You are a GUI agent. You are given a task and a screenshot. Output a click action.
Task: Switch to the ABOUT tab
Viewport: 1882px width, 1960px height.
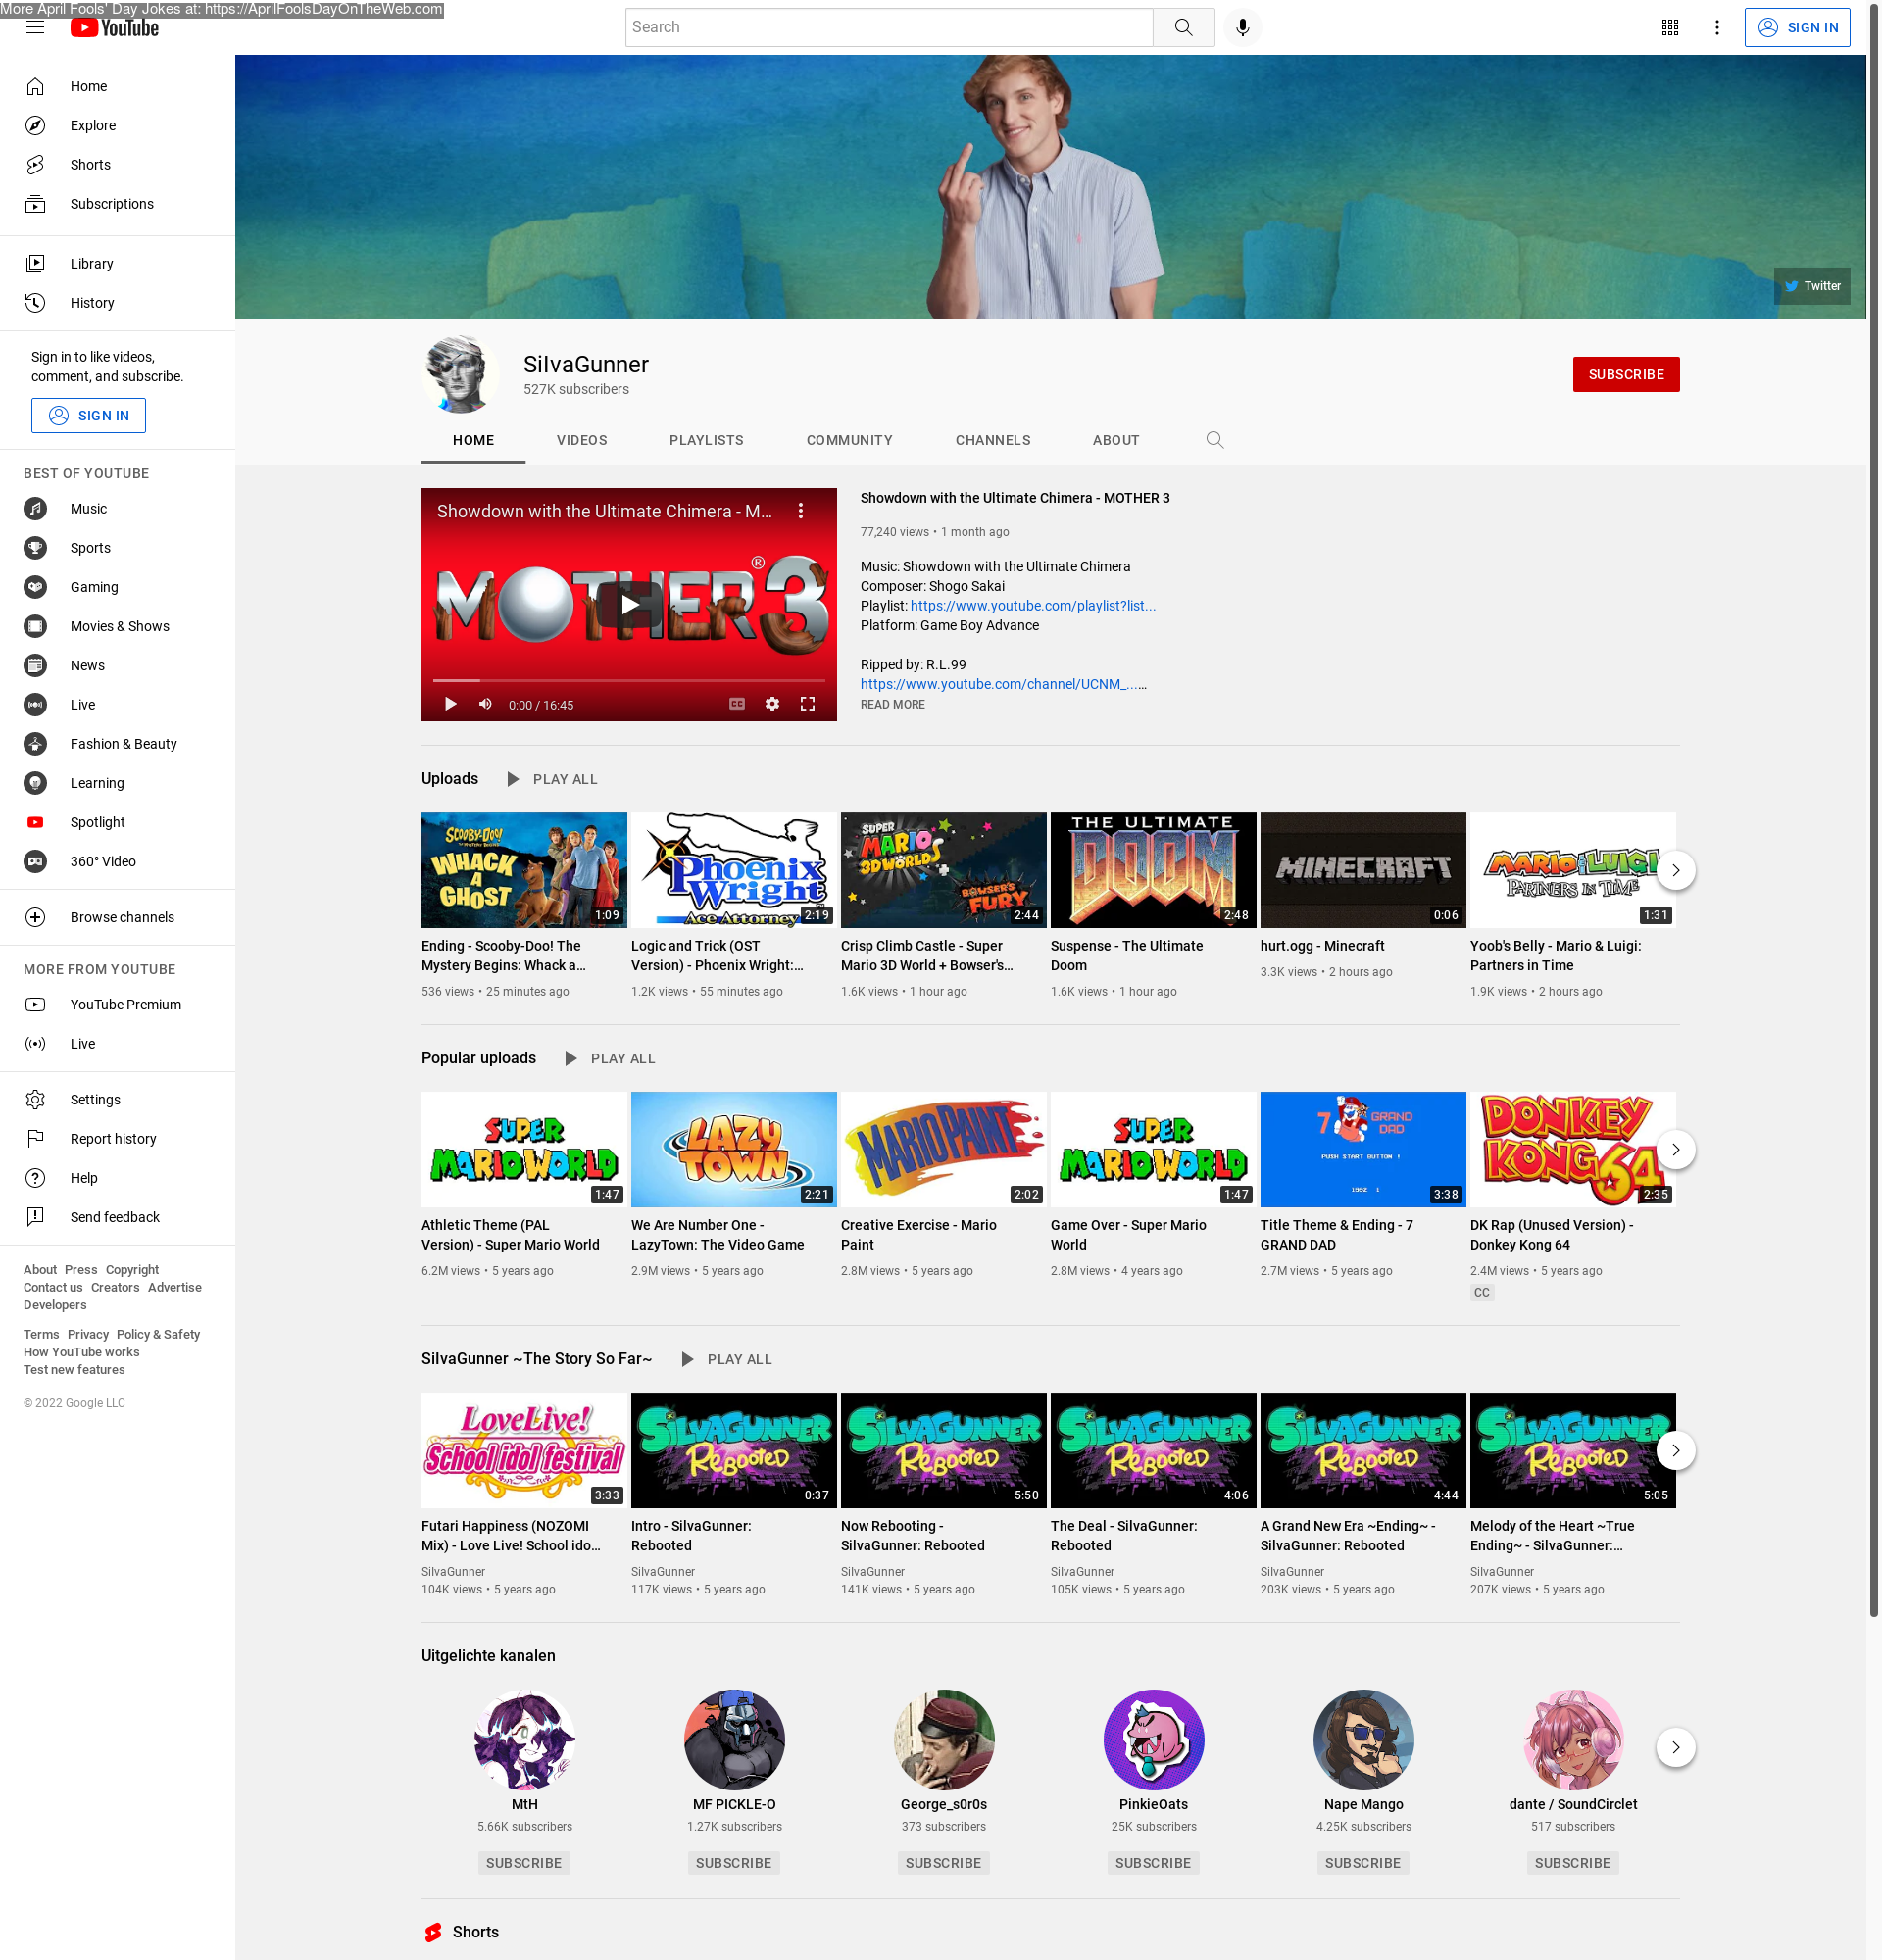tap(1116, 440)
